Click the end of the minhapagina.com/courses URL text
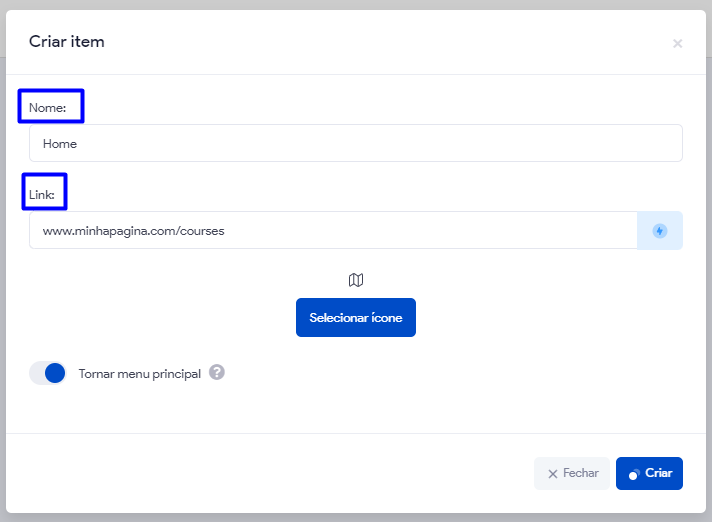 point(225,230)
